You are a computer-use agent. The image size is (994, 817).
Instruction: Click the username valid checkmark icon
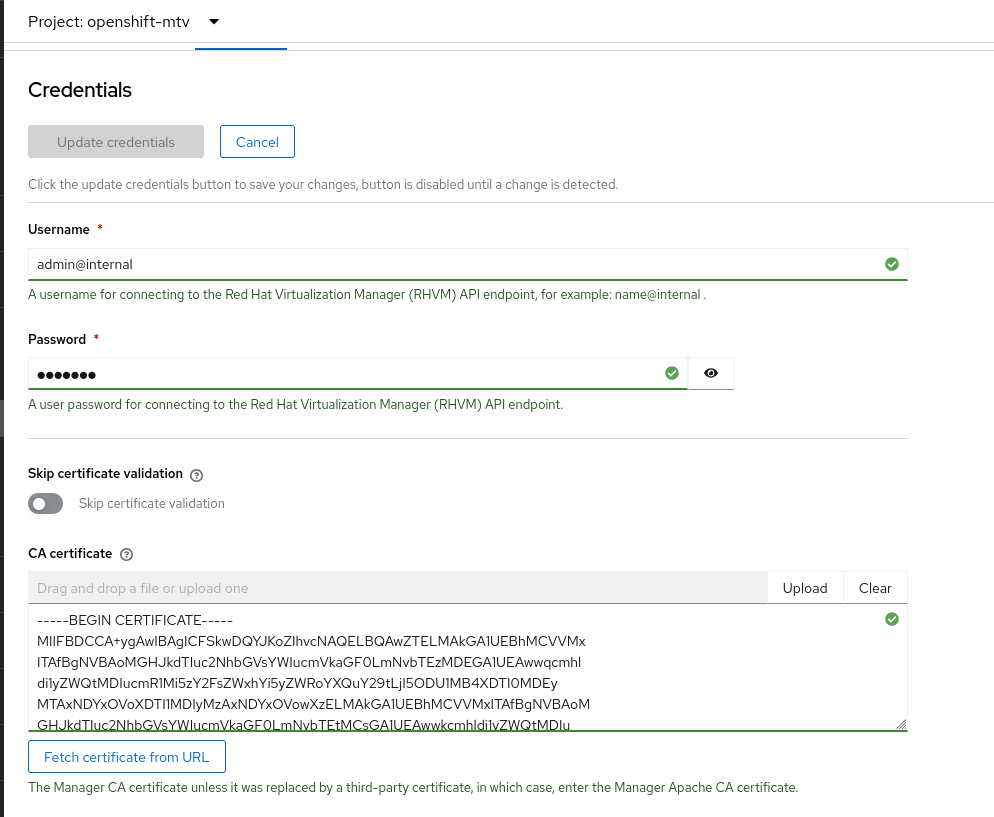tap(892, 264)
